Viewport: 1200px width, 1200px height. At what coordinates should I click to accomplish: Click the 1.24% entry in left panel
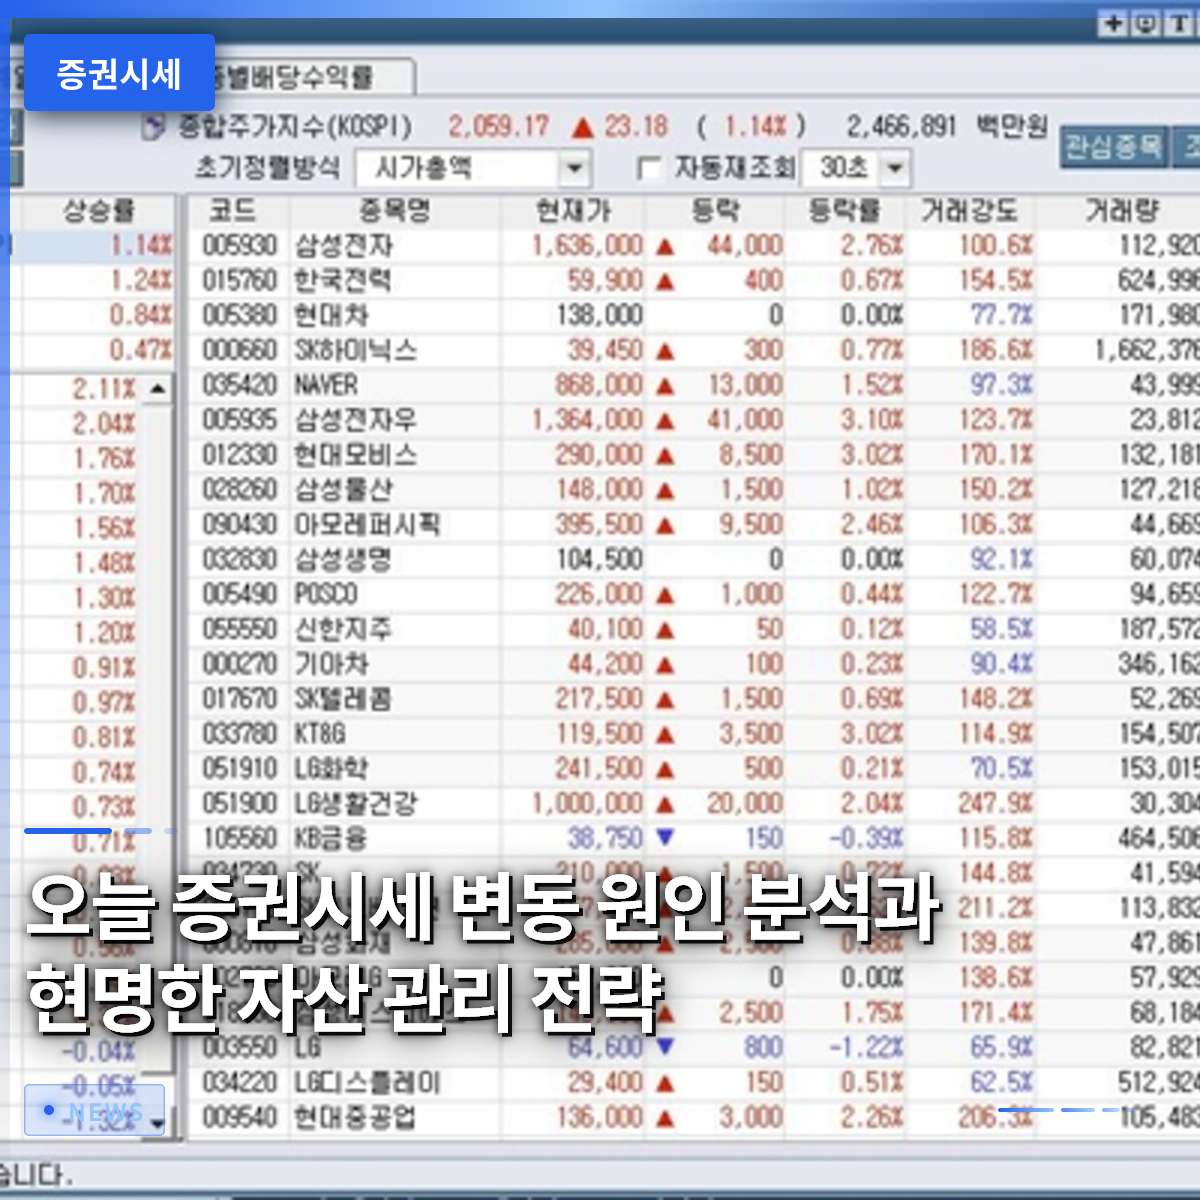[x=140, y=281]
